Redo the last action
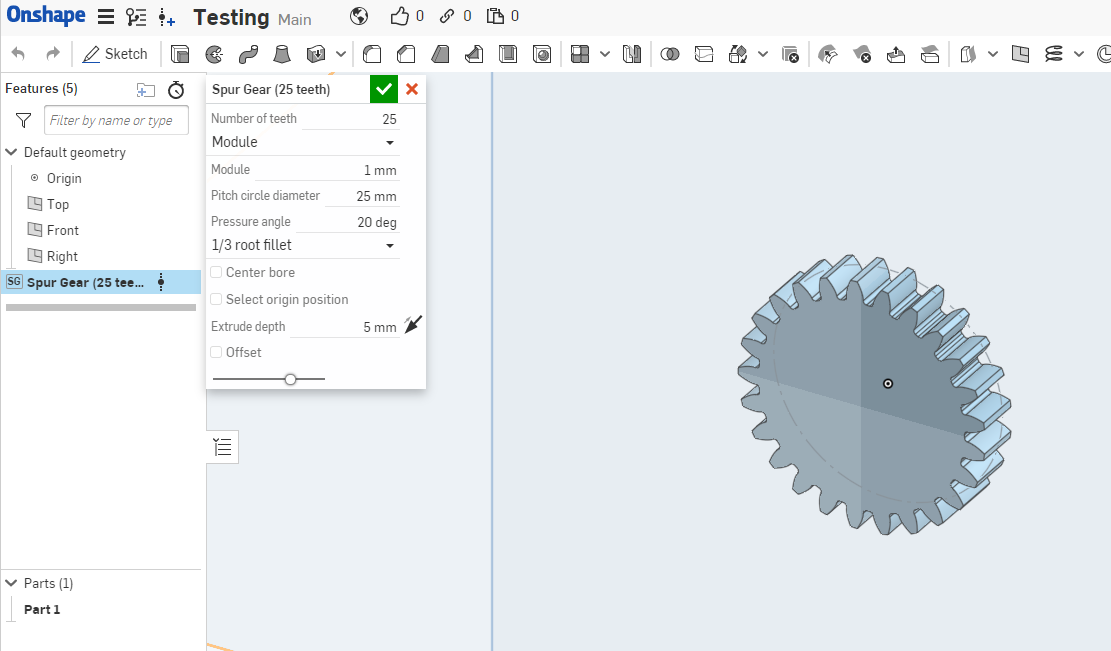 52,54
